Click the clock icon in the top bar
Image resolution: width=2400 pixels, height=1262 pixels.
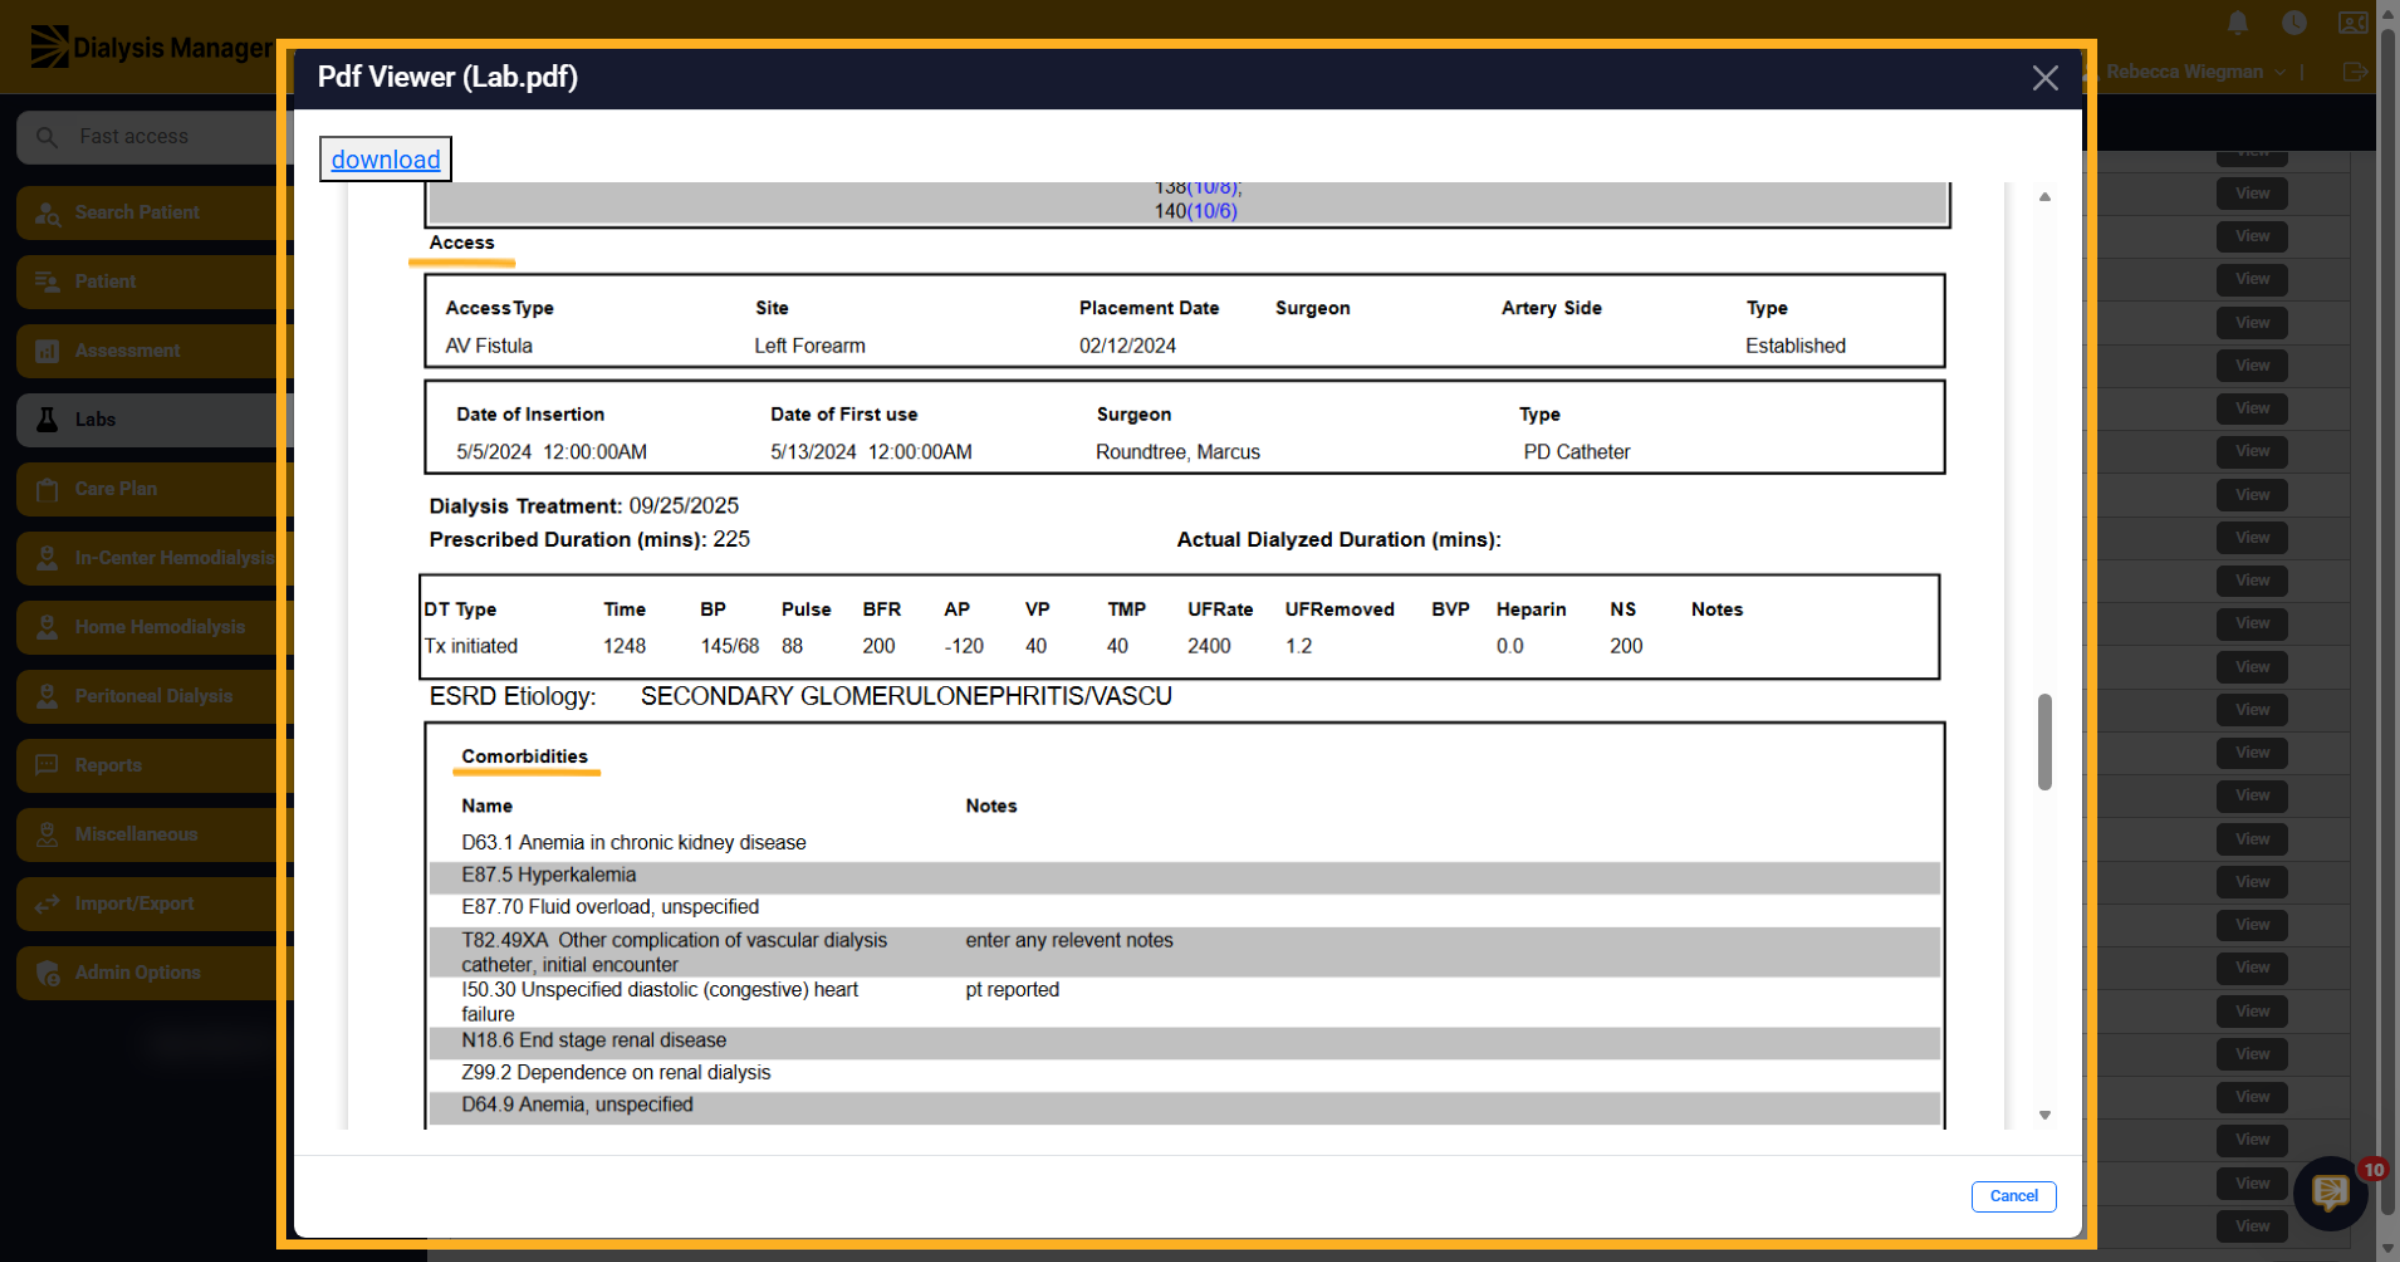click(x=2294, y=23)
